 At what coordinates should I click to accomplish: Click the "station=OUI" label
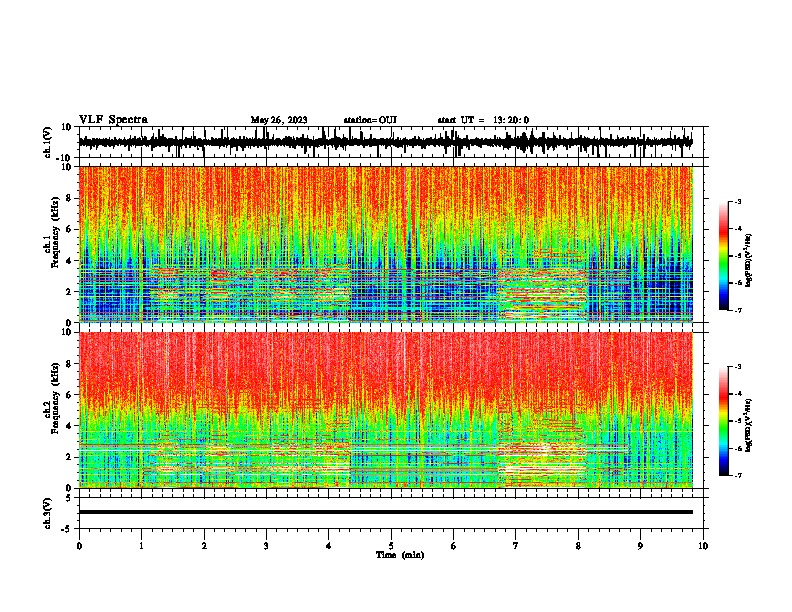pos(370,120)
